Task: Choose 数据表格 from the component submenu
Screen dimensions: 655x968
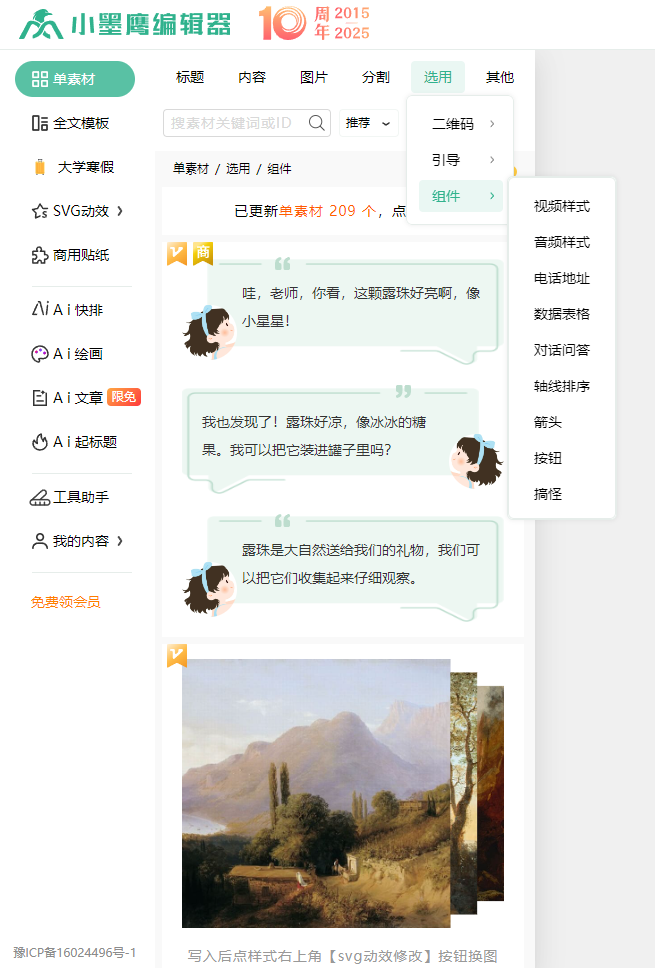Action: [562, 314]
